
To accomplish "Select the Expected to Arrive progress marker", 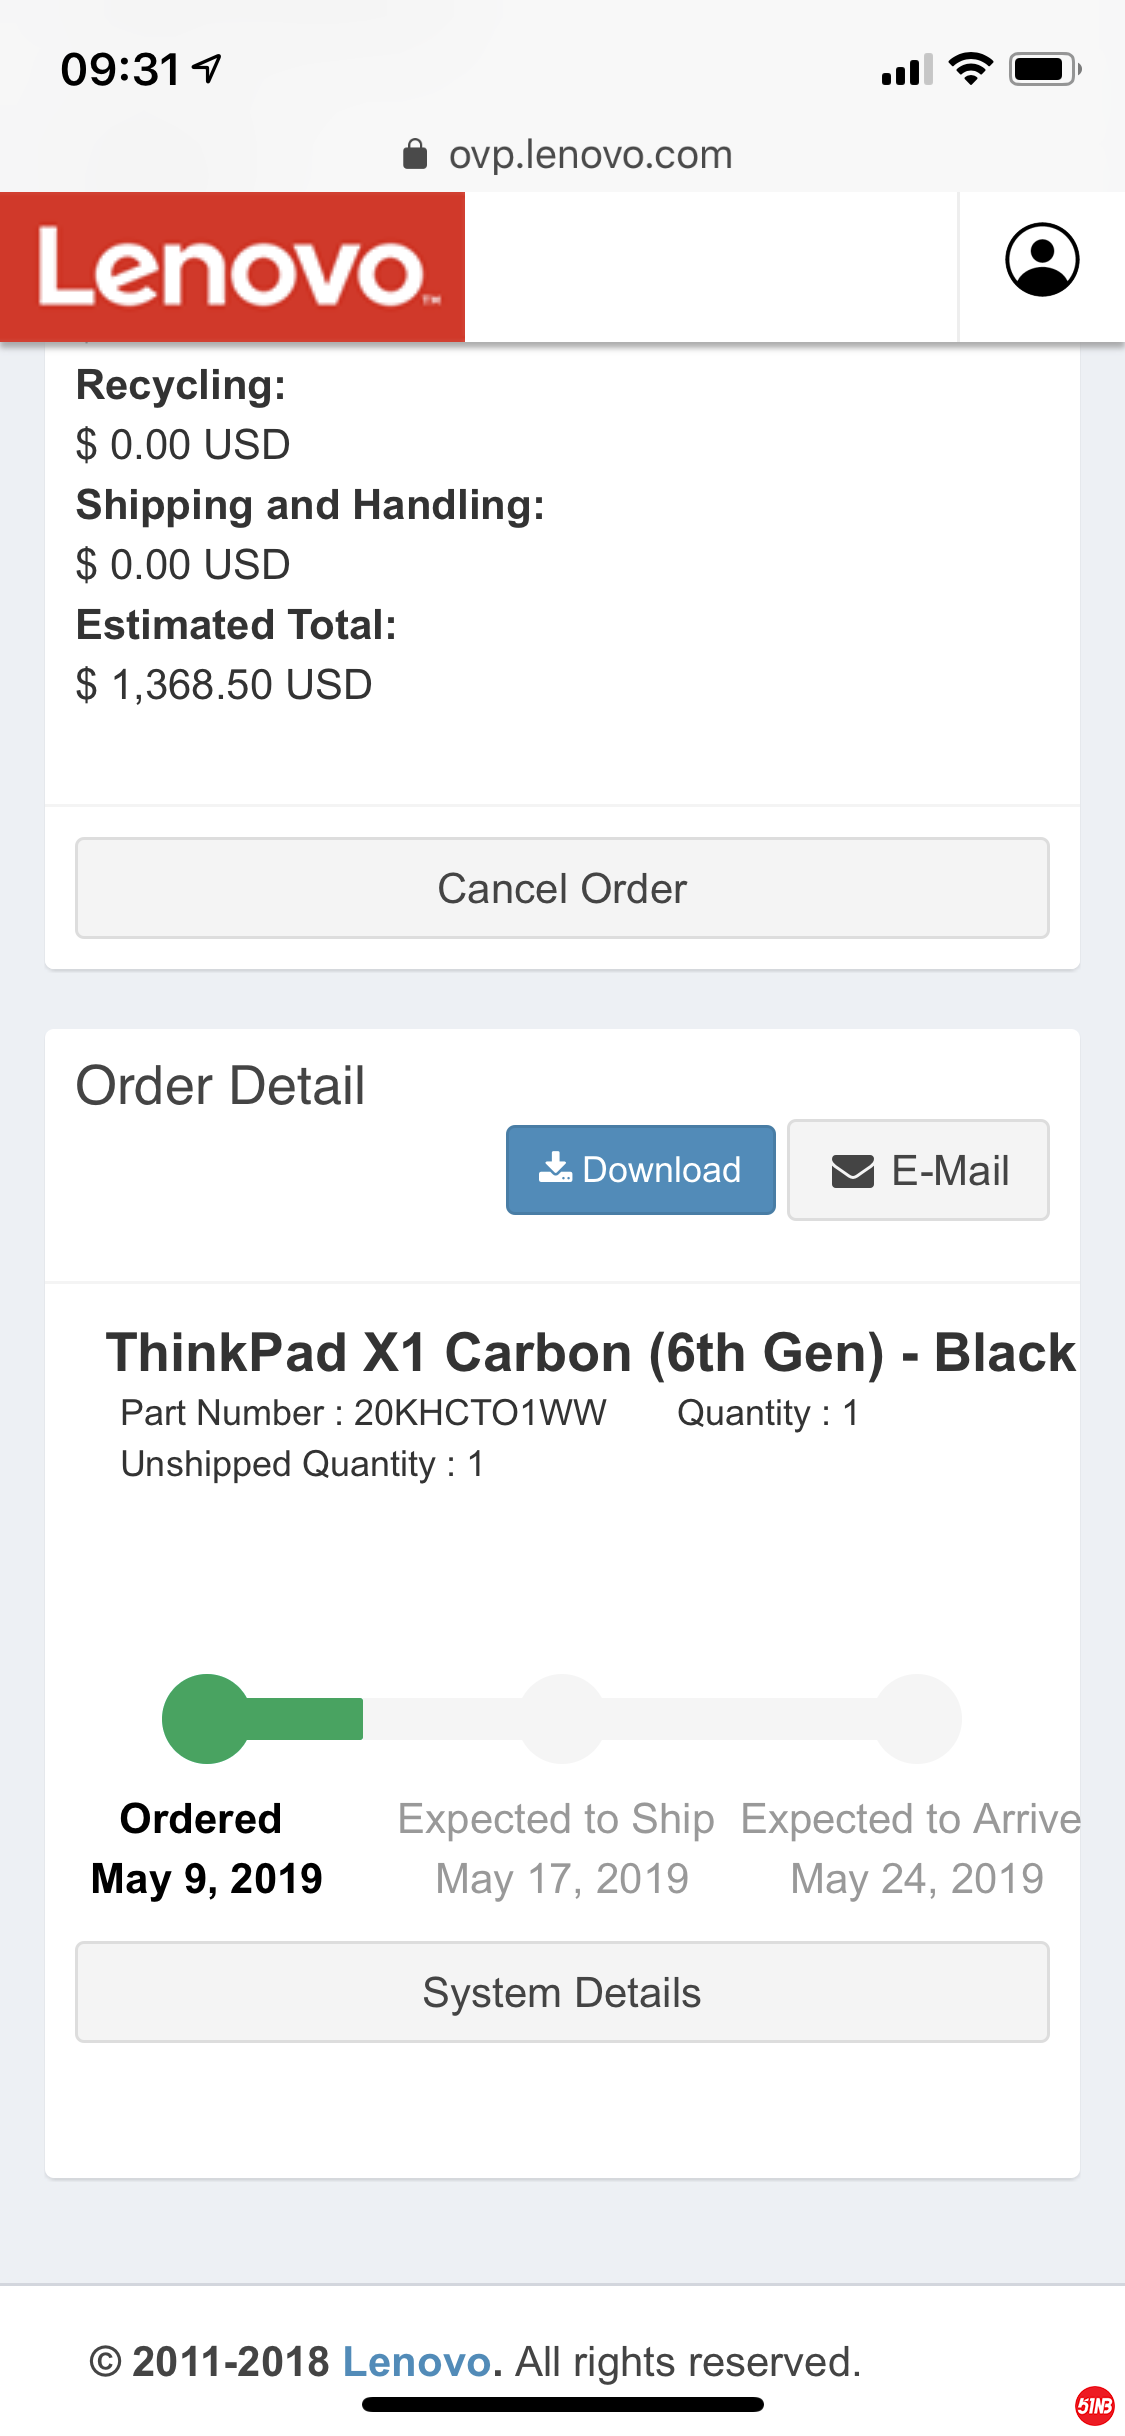I will coord(917,1718).
